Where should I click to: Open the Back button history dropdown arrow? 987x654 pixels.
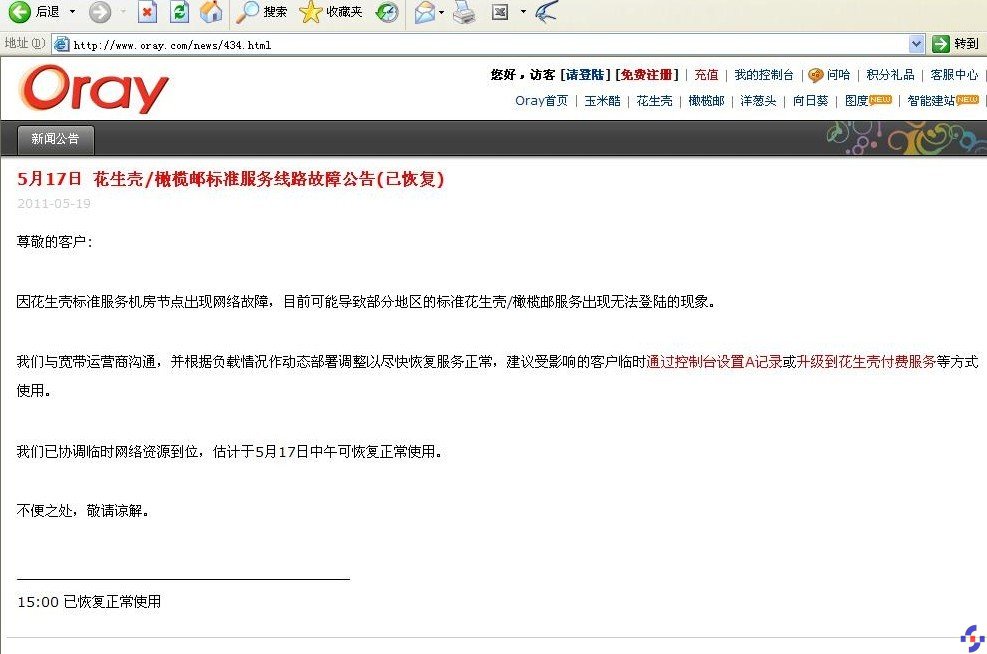pos(72,11)
